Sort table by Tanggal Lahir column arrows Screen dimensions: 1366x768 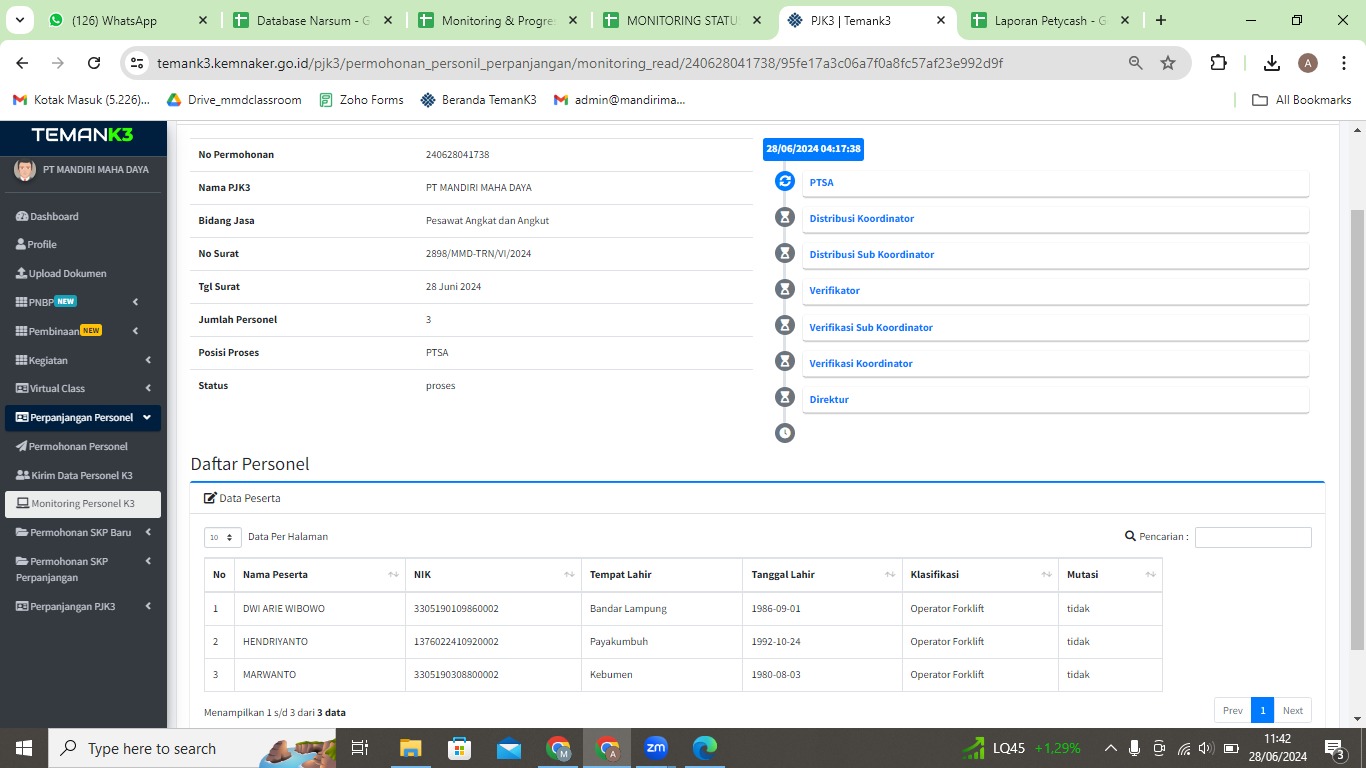point(890,575)
